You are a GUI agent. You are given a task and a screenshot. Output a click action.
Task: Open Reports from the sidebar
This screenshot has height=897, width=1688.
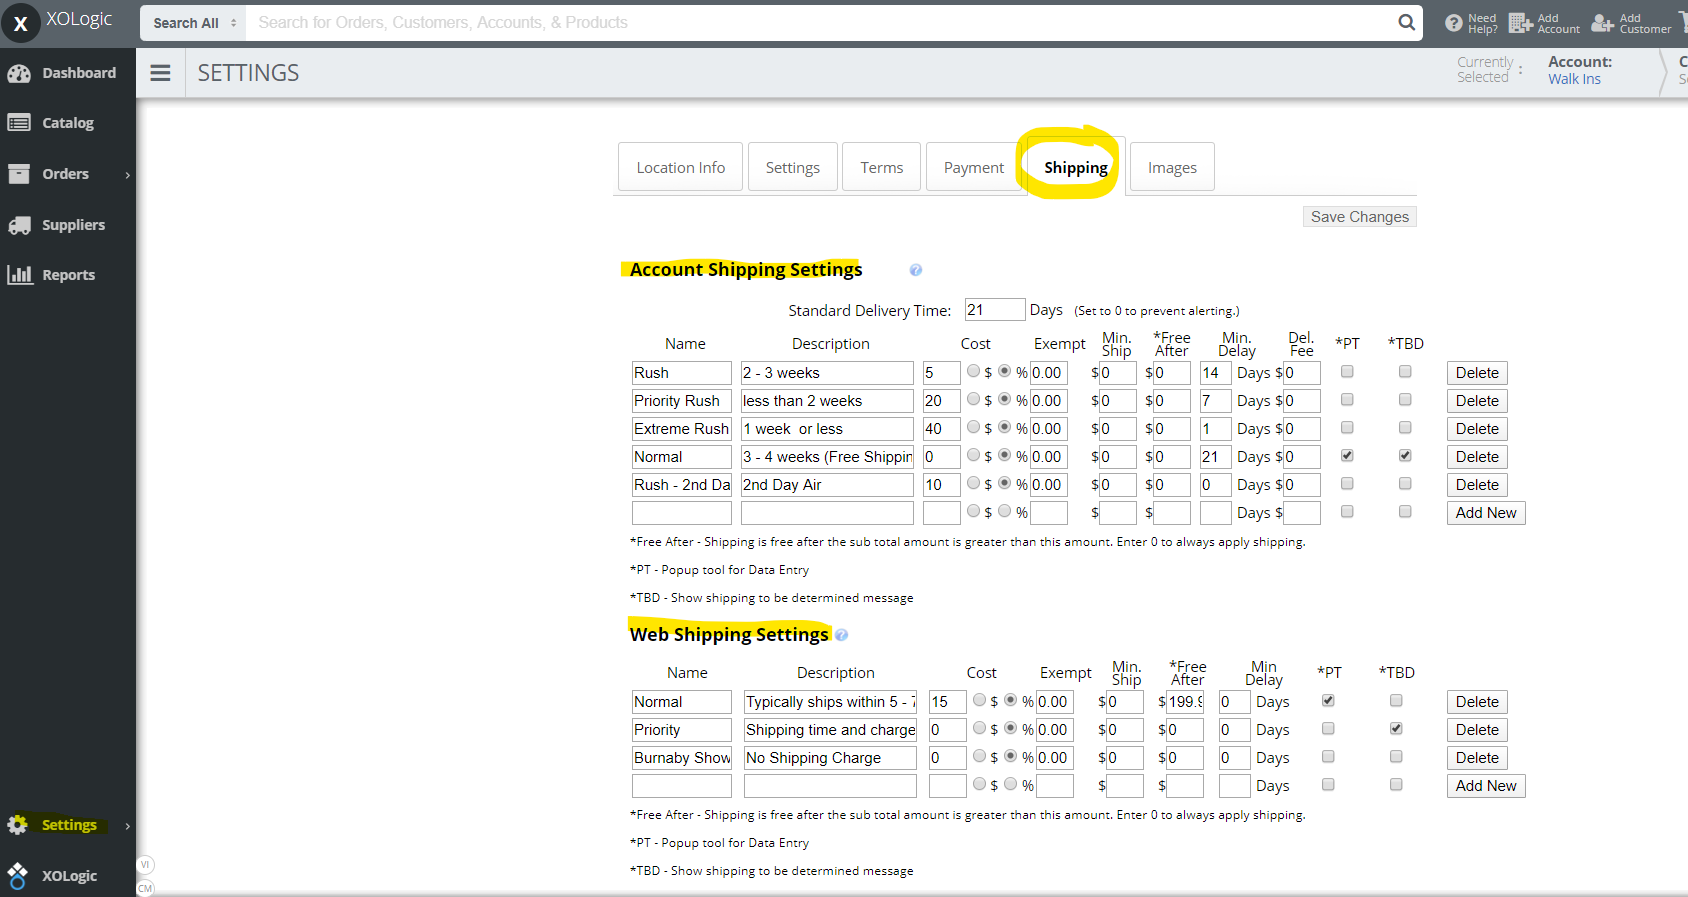click(68, 275)
